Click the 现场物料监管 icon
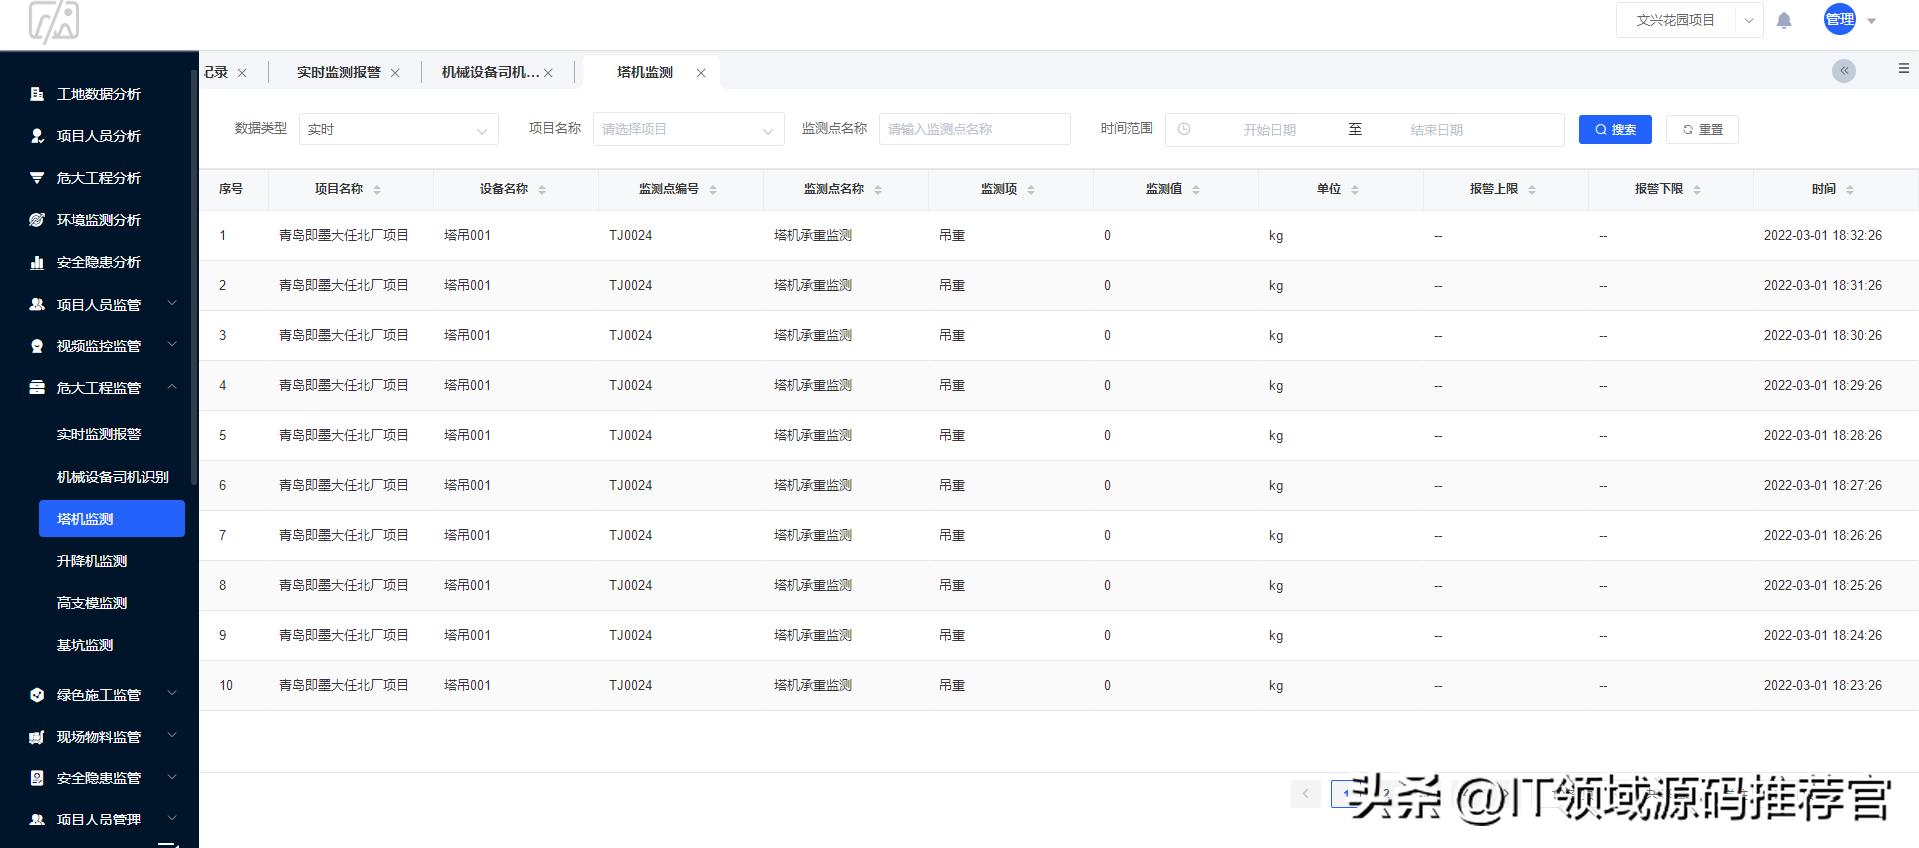The height and width of the screenshot is (848, 1919). click(37, 737)
